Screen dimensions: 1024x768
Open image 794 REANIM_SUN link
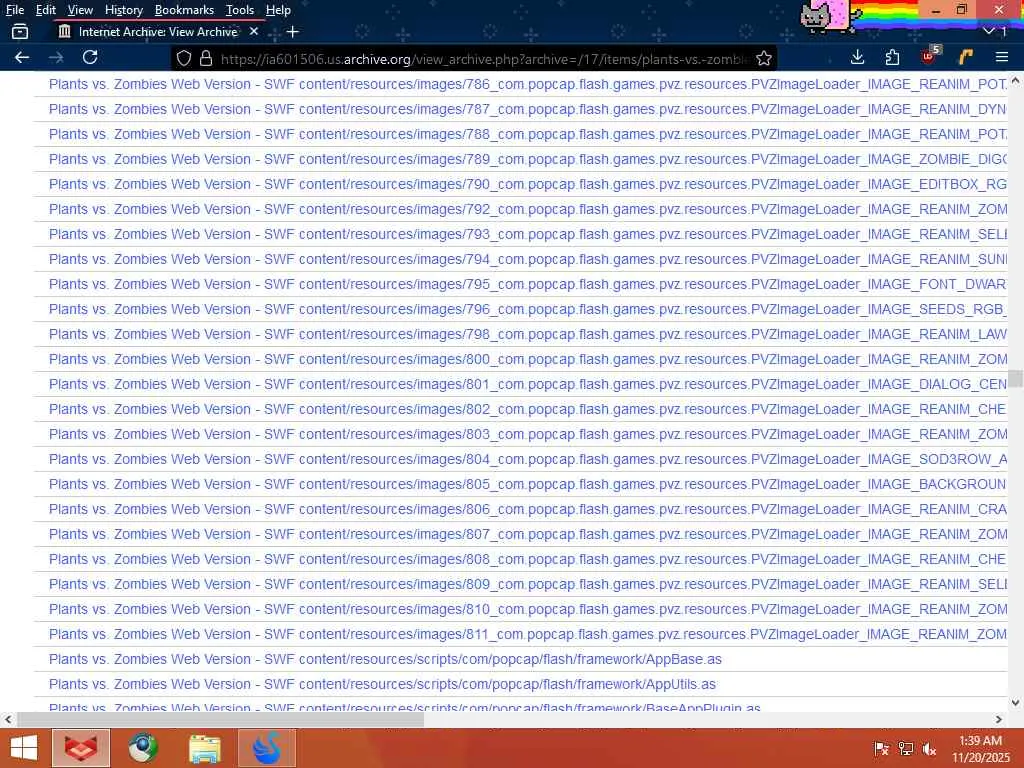(528, 259)
